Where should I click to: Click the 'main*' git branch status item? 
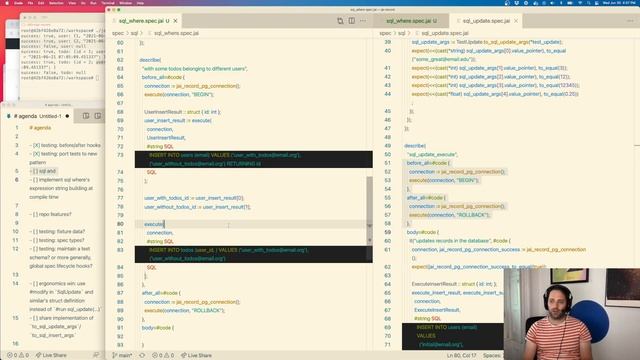point(122,355)
